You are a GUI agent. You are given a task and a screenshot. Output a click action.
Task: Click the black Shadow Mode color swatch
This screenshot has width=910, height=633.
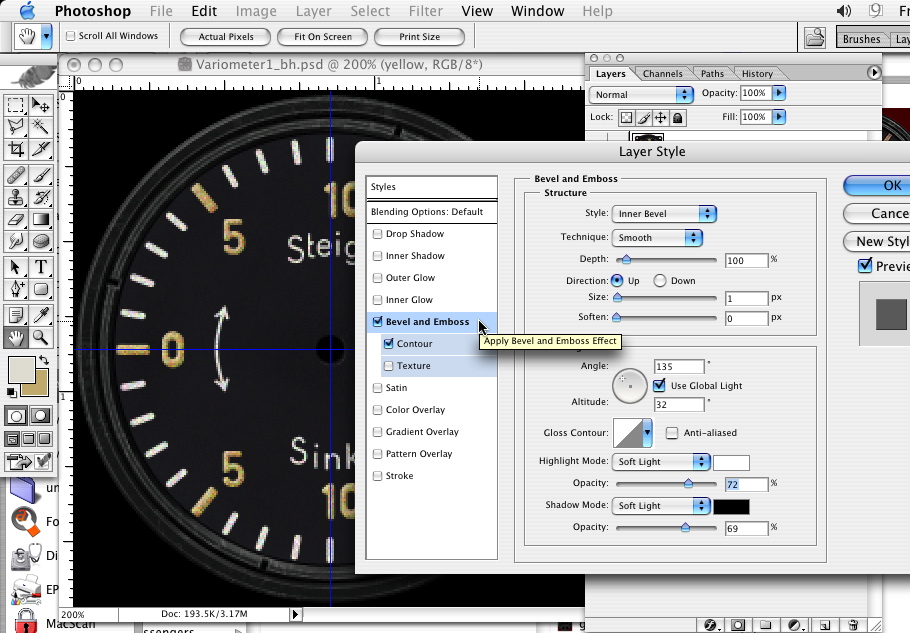[731, 506]
